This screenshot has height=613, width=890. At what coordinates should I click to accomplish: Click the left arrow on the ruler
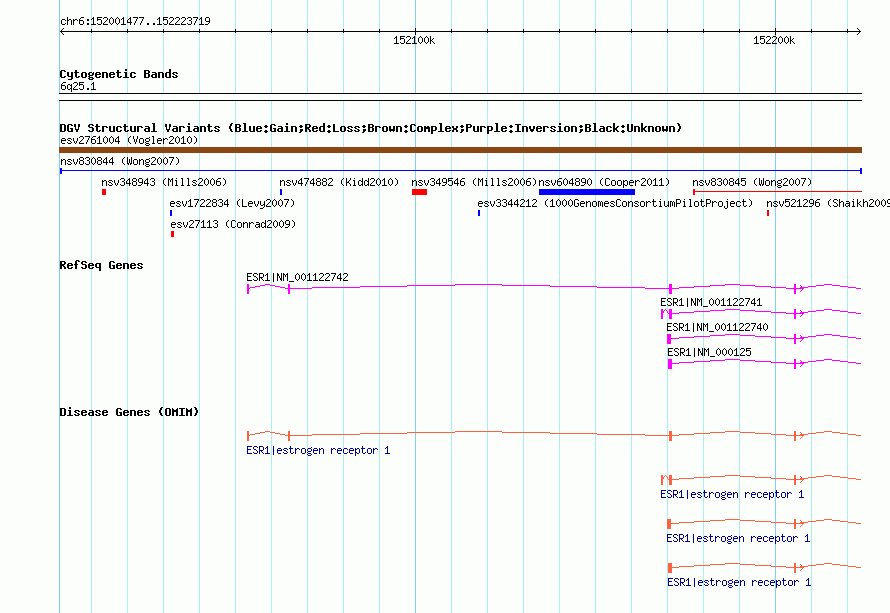[62, 32]
